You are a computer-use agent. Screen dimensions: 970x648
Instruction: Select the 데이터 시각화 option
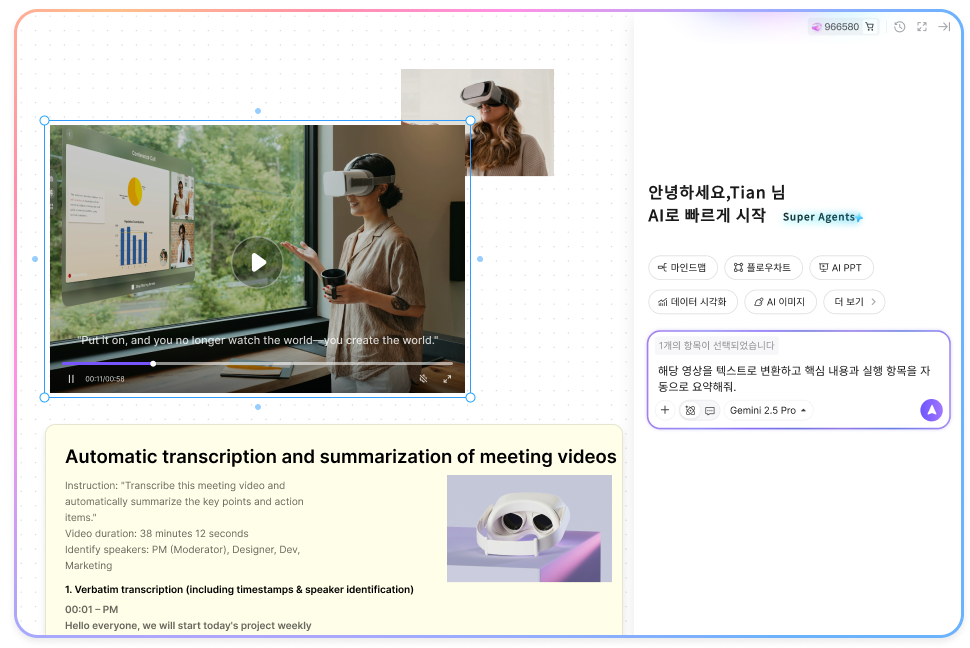click(x=693, y=301)
